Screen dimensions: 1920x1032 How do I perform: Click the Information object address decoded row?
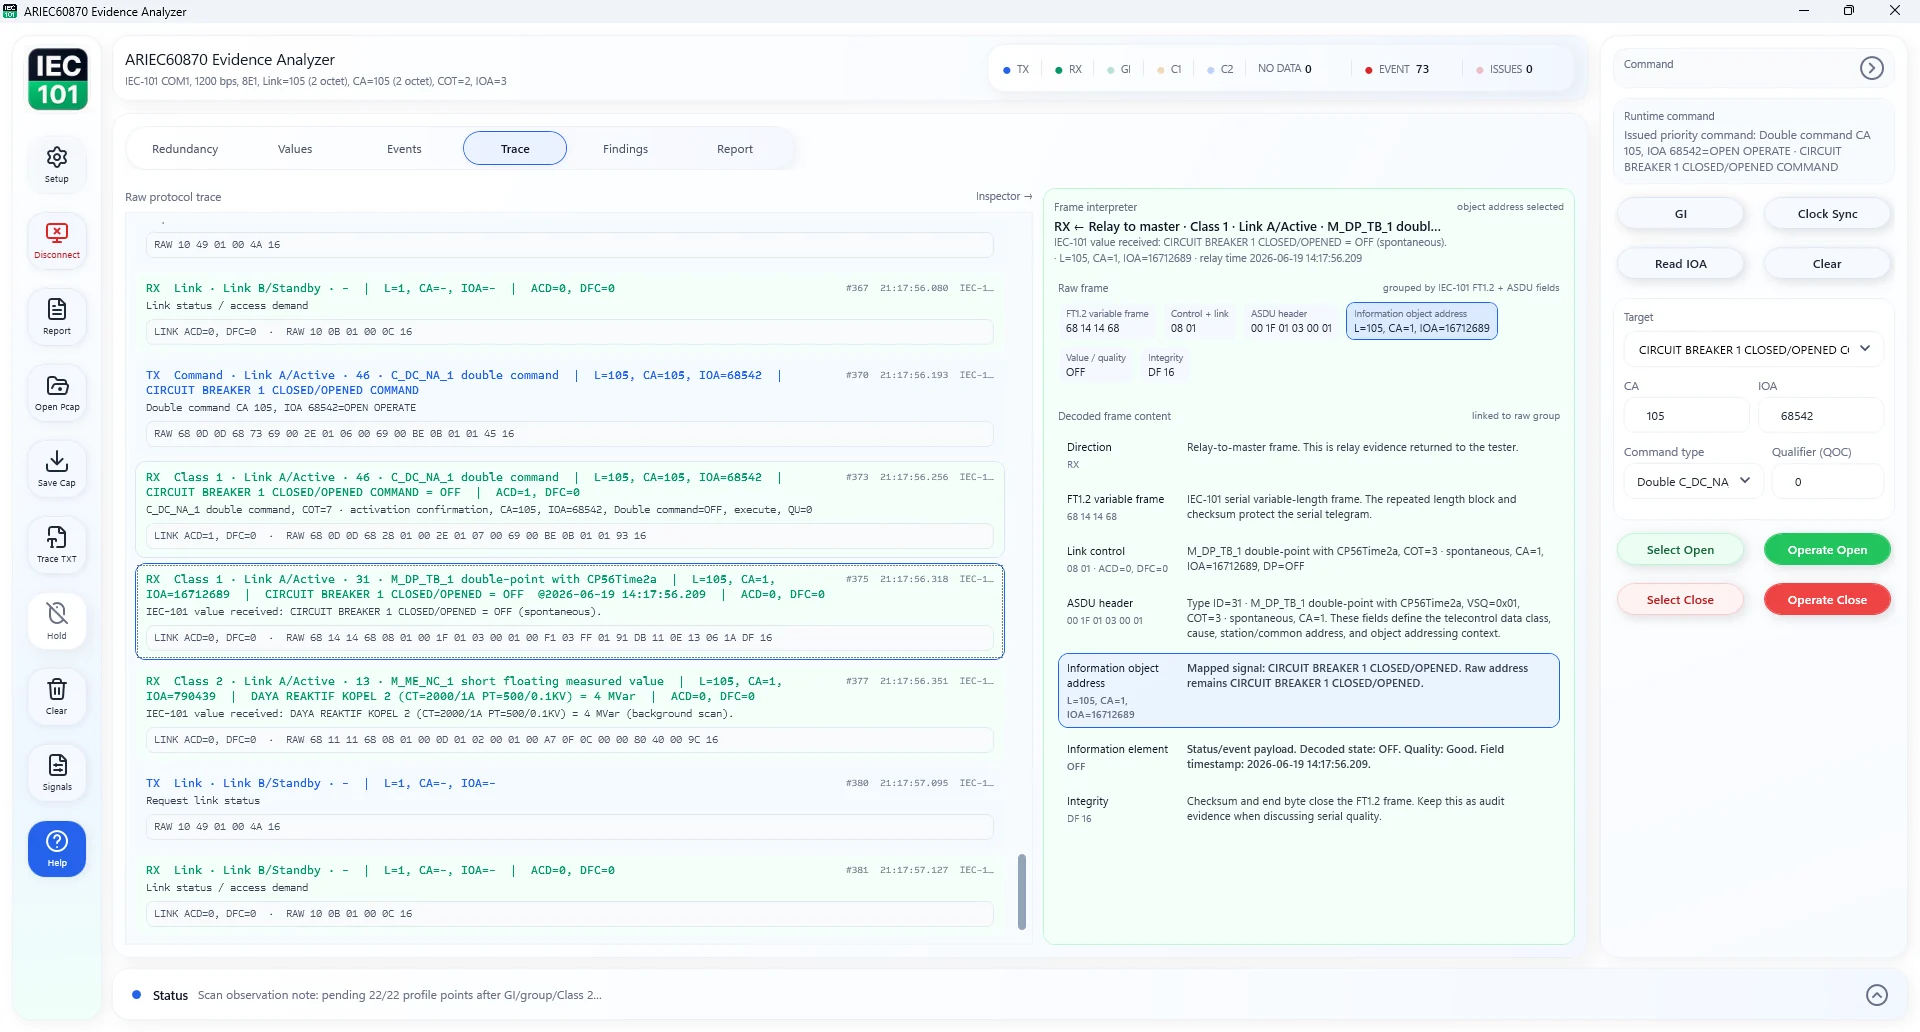(1308, 690)
